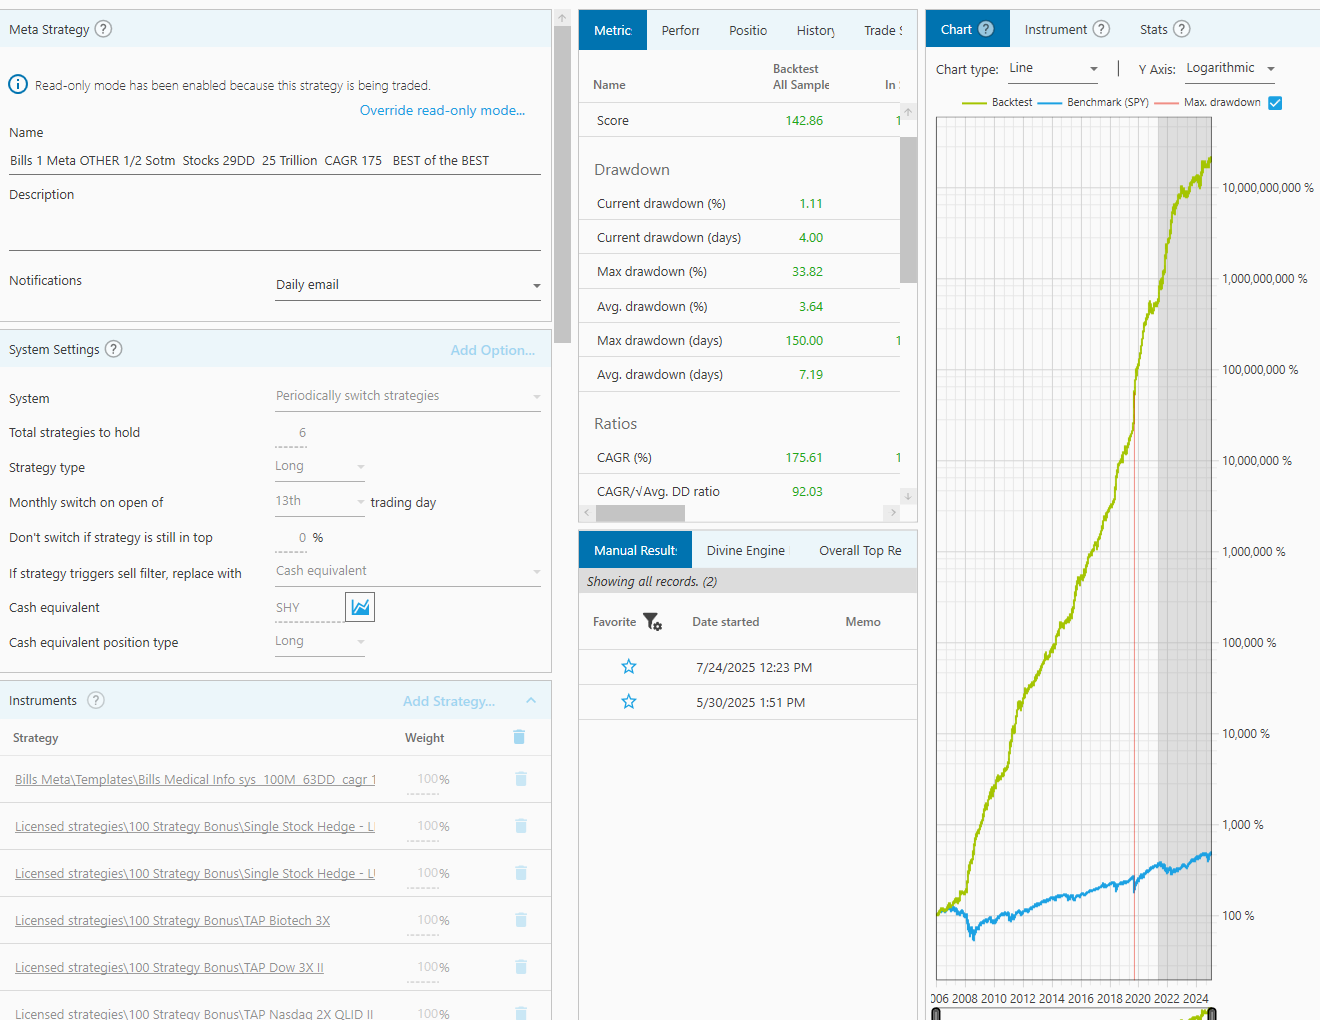Delete the TAP Biotech 3X strategy
1320x1020 pixels.
[x=520, y=920]
